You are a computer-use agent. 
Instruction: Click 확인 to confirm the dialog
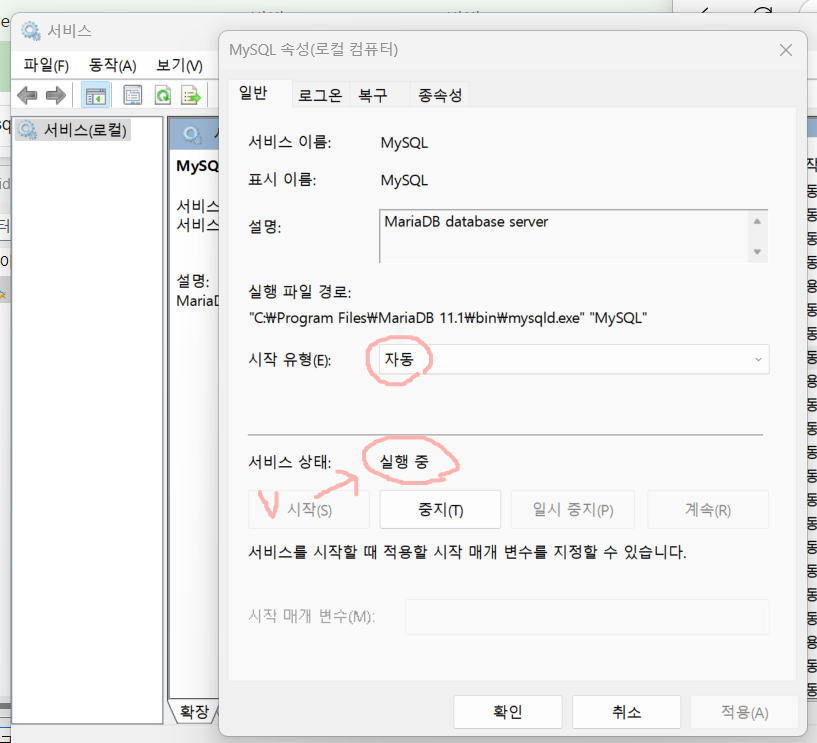[507, 712]
